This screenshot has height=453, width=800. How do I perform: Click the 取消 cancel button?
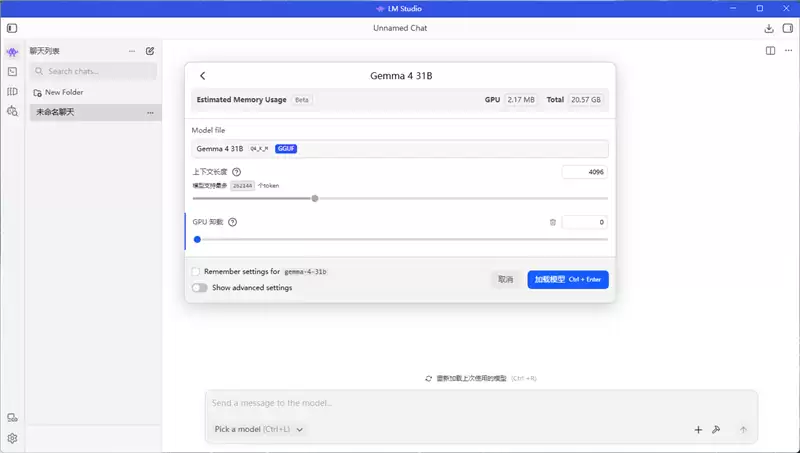click(505, 280)
